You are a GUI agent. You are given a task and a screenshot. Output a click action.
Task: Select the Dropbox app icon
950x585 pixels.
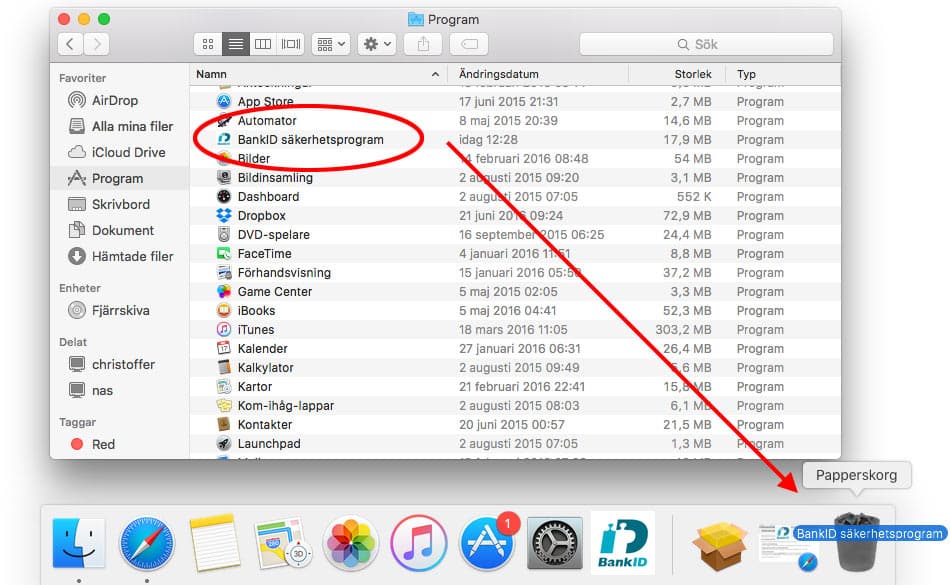click(x=224, y=216)
